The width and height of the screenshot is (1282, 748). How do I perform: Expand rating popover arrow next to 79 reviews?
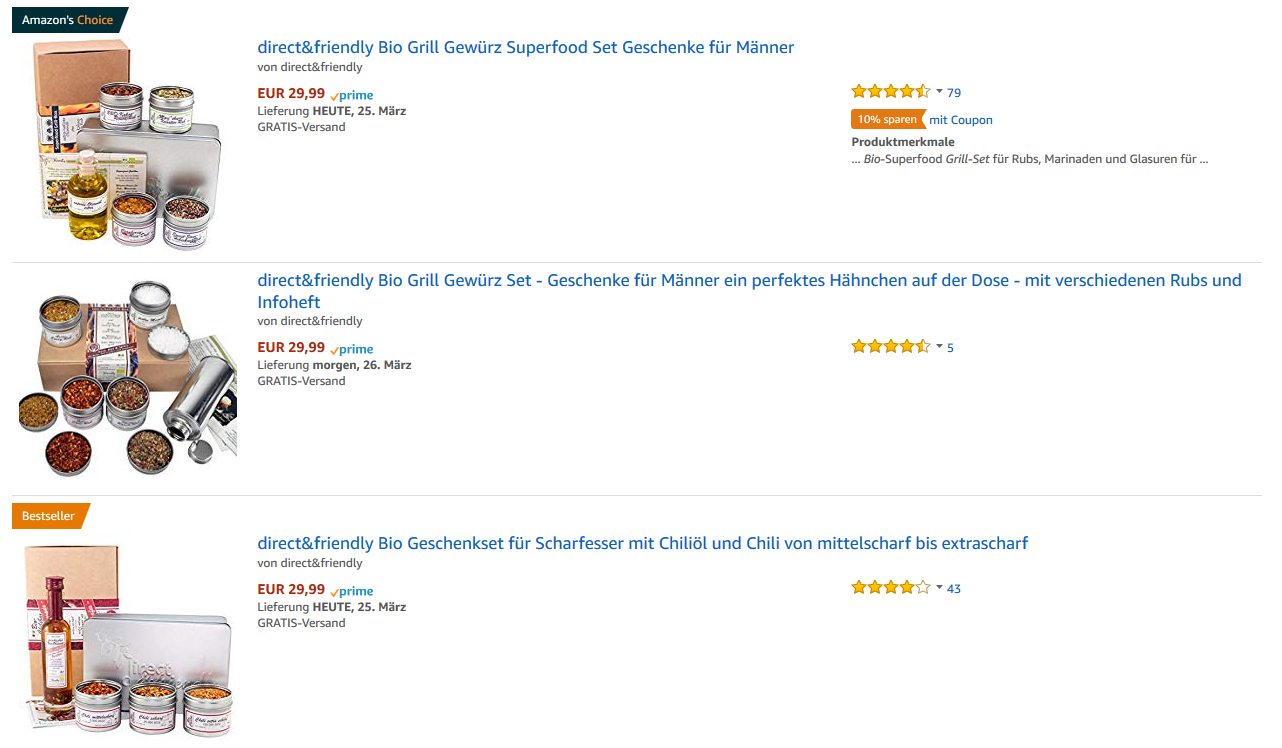pos(939,92)
